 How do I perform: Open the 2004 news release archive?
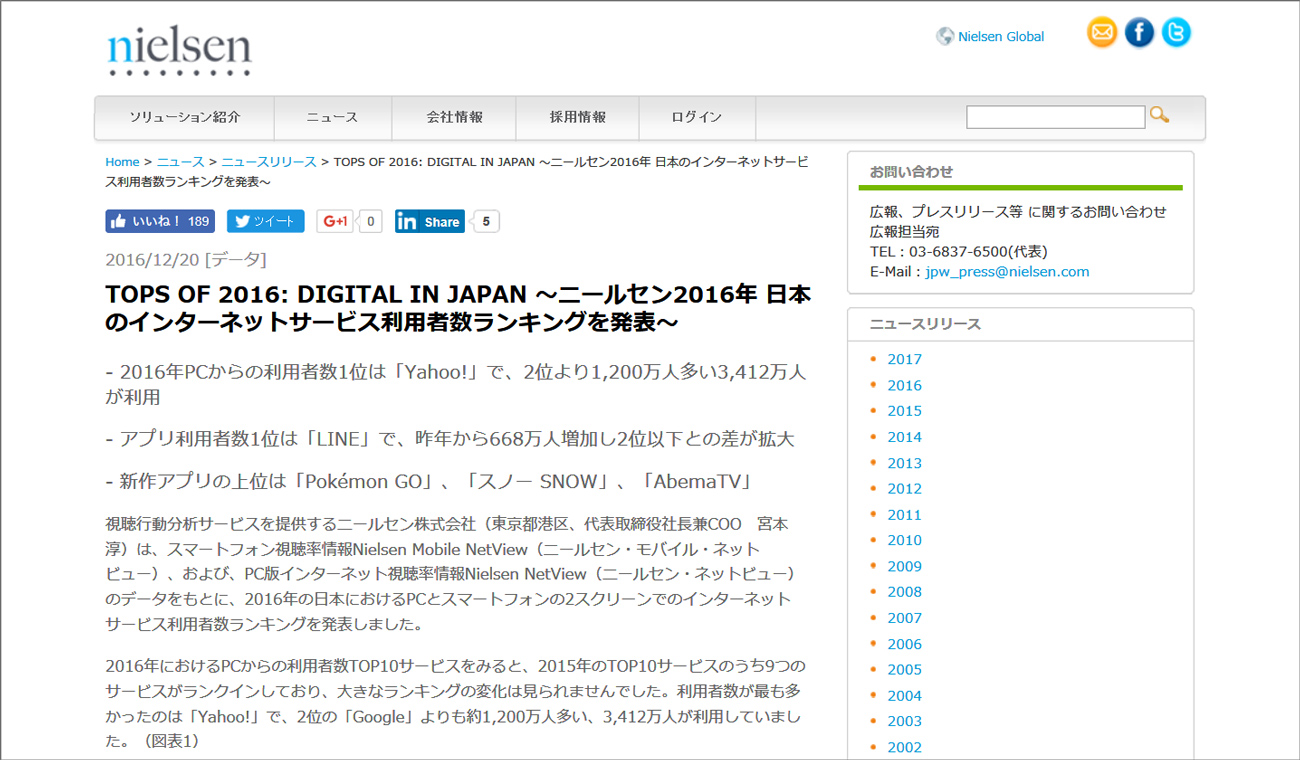tap(904, 696)
